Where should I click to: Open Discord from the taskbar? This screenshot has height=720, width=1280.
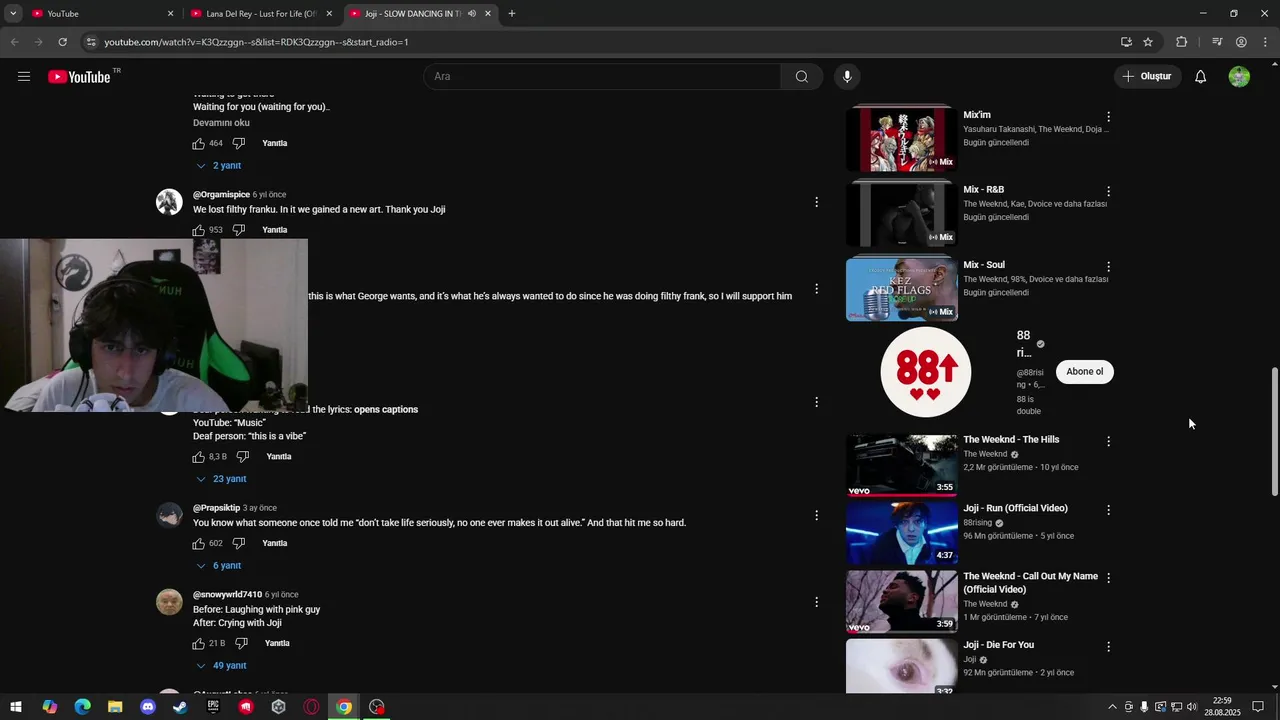click(148, 707)
